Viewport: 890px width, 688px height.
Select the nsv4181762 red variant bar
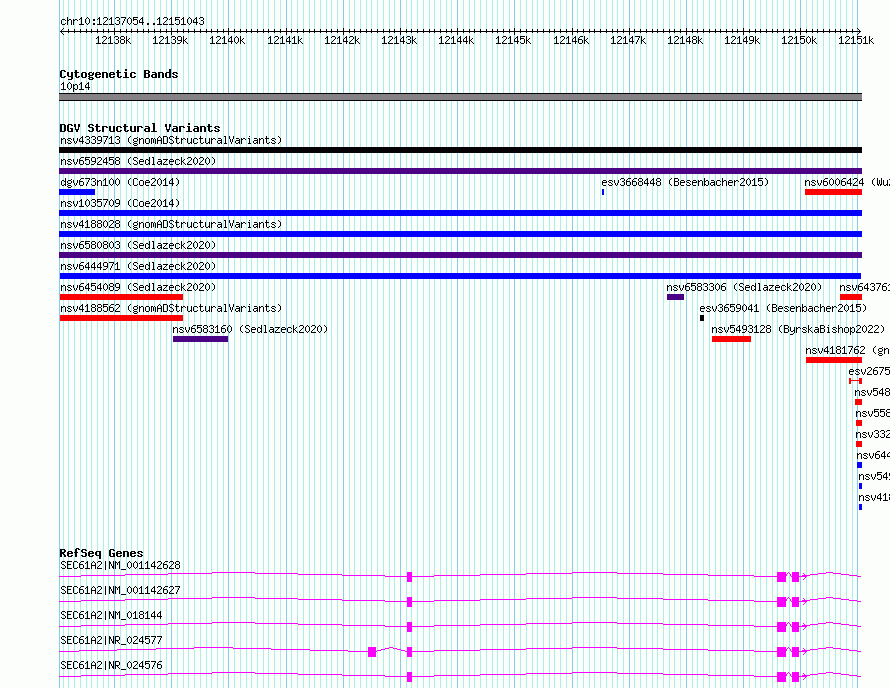point(834,360)
